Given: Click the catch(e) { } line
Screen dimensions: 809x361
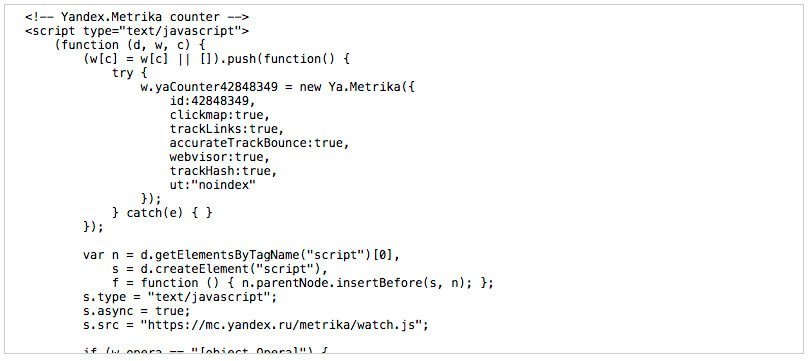Looking at the screenshot, I should pos(162,212).
